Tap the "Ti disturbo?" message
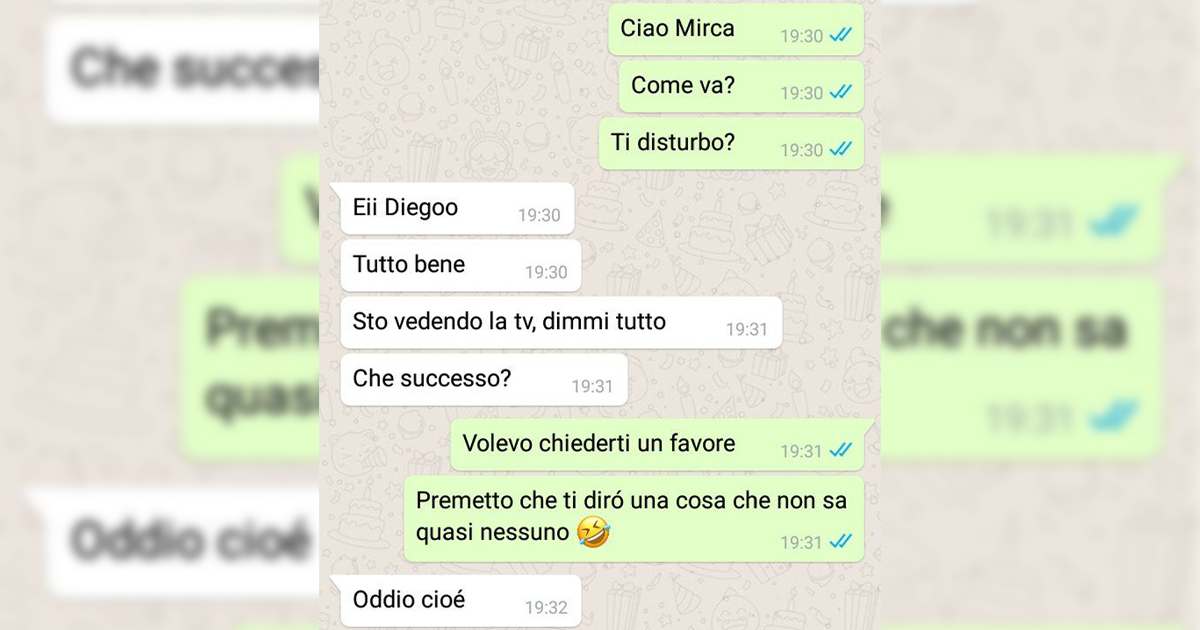The image size is (1200, 630). click(x=731, y=144)
